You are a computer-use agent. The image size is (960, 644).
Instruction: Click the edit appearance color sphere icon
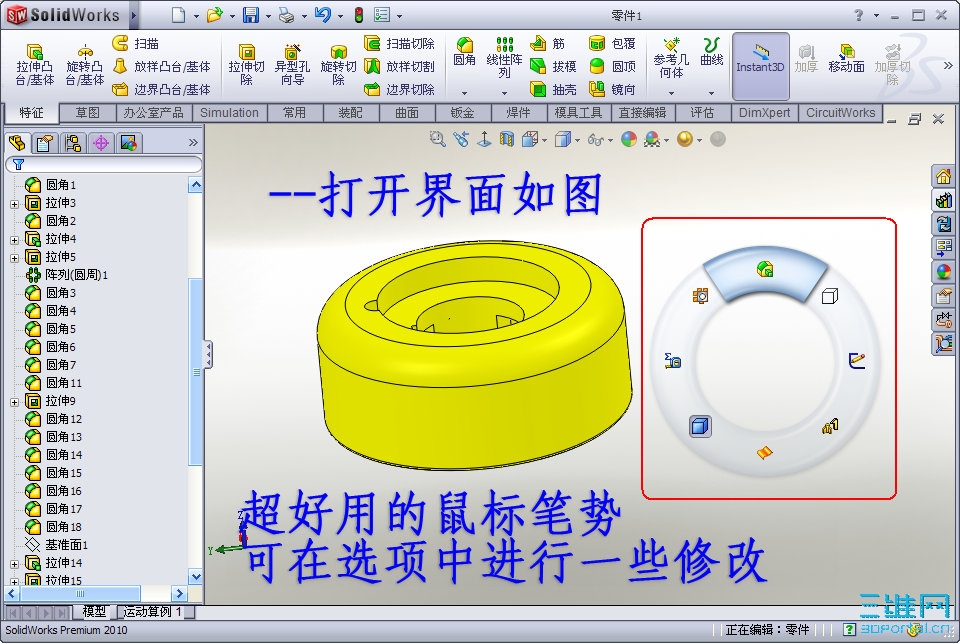pyautogui.click(x=629, y=140)
